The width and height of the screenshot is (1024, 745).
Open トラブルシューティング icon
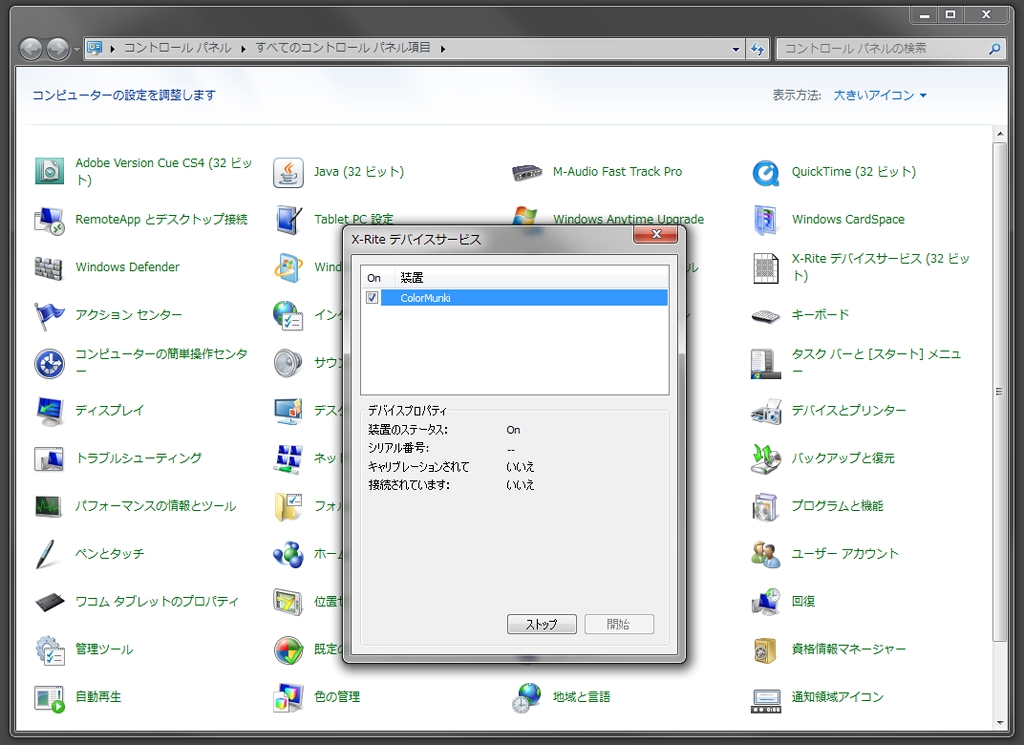click(x=49, y=458)
